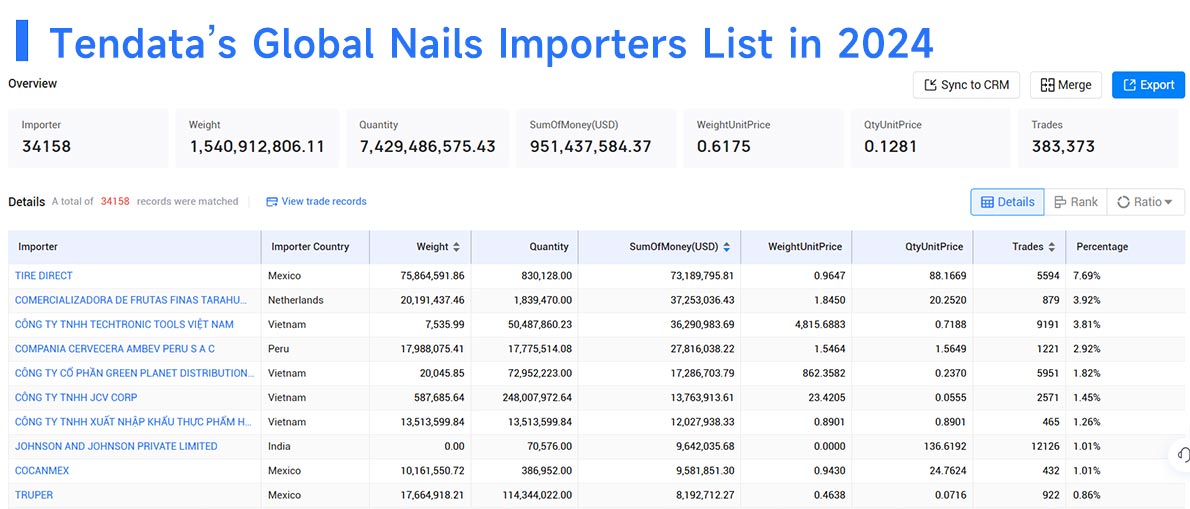Viewport: 1190px width, 509px height.
Task: Click the Overview heading
Action: click(33, 83)
